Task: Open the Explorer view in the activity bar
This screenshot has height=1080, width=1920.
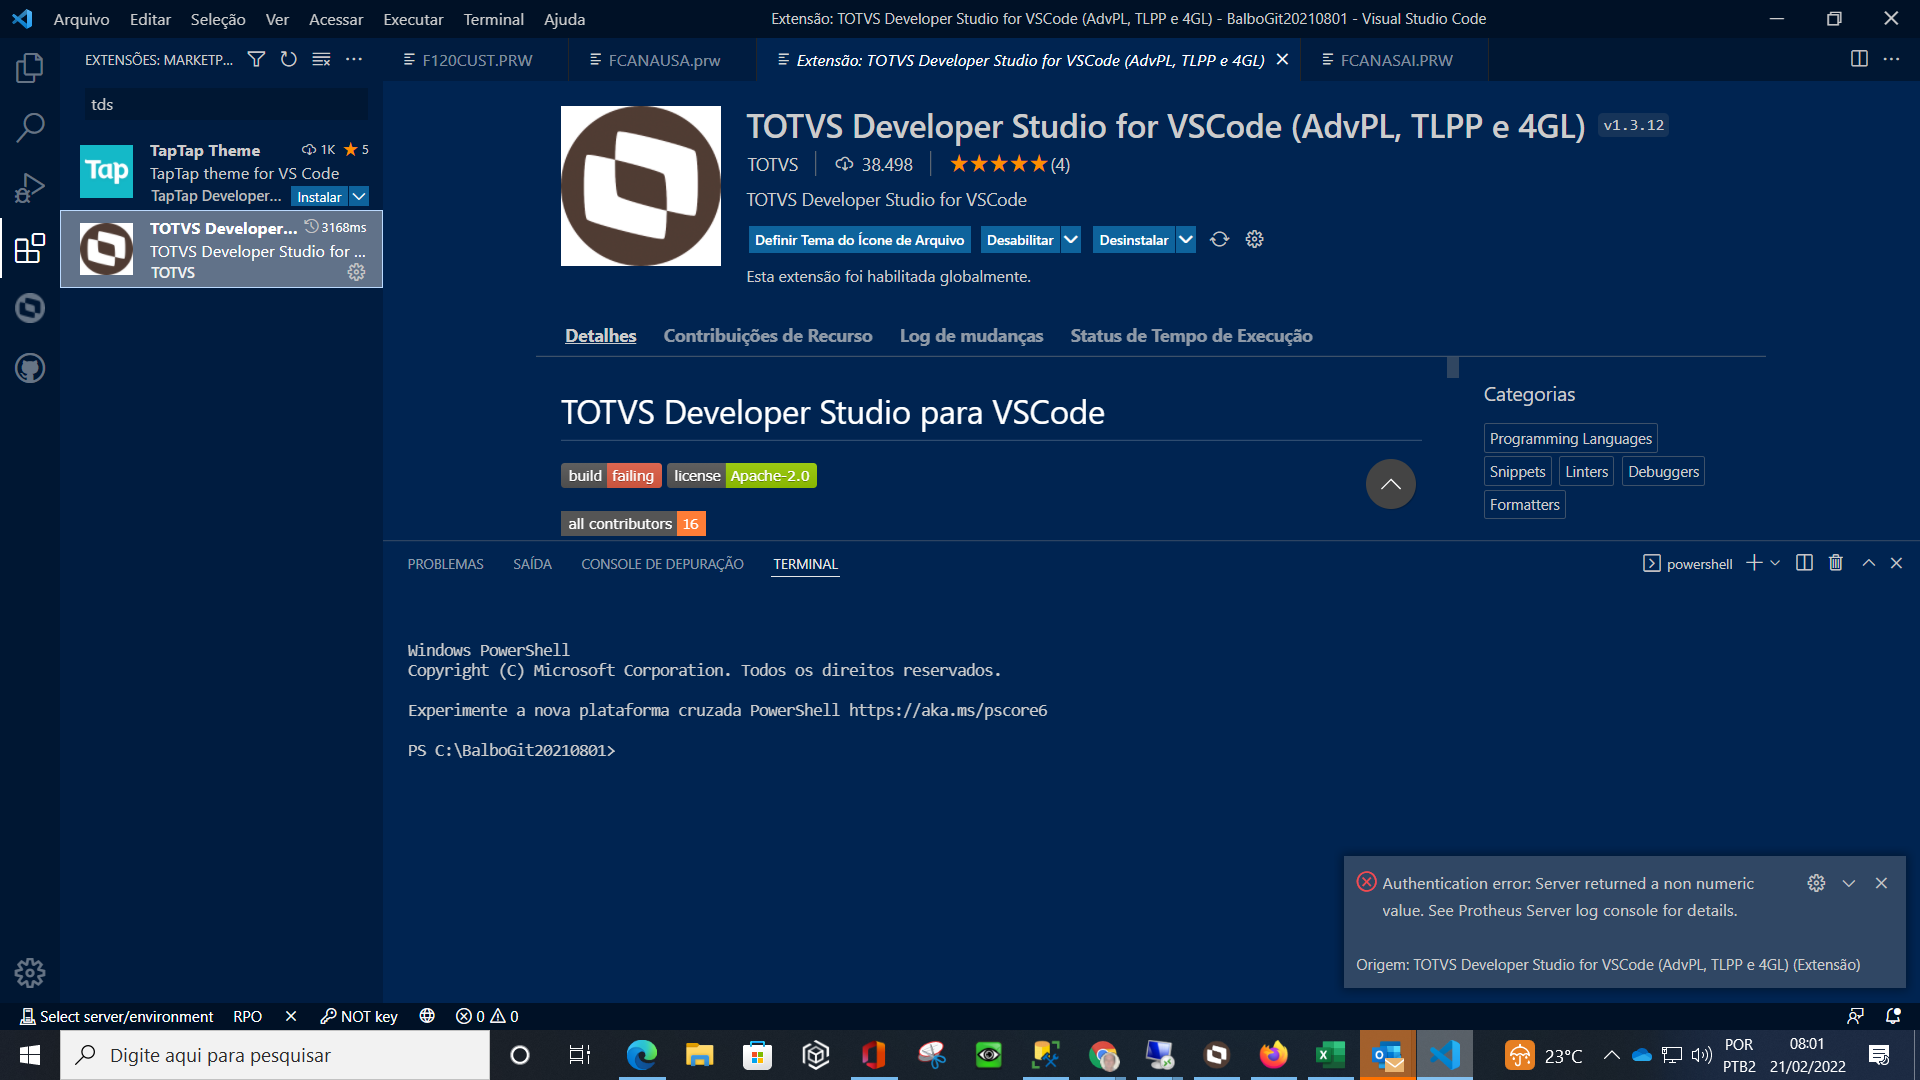Action: click(x=30, y=67)
